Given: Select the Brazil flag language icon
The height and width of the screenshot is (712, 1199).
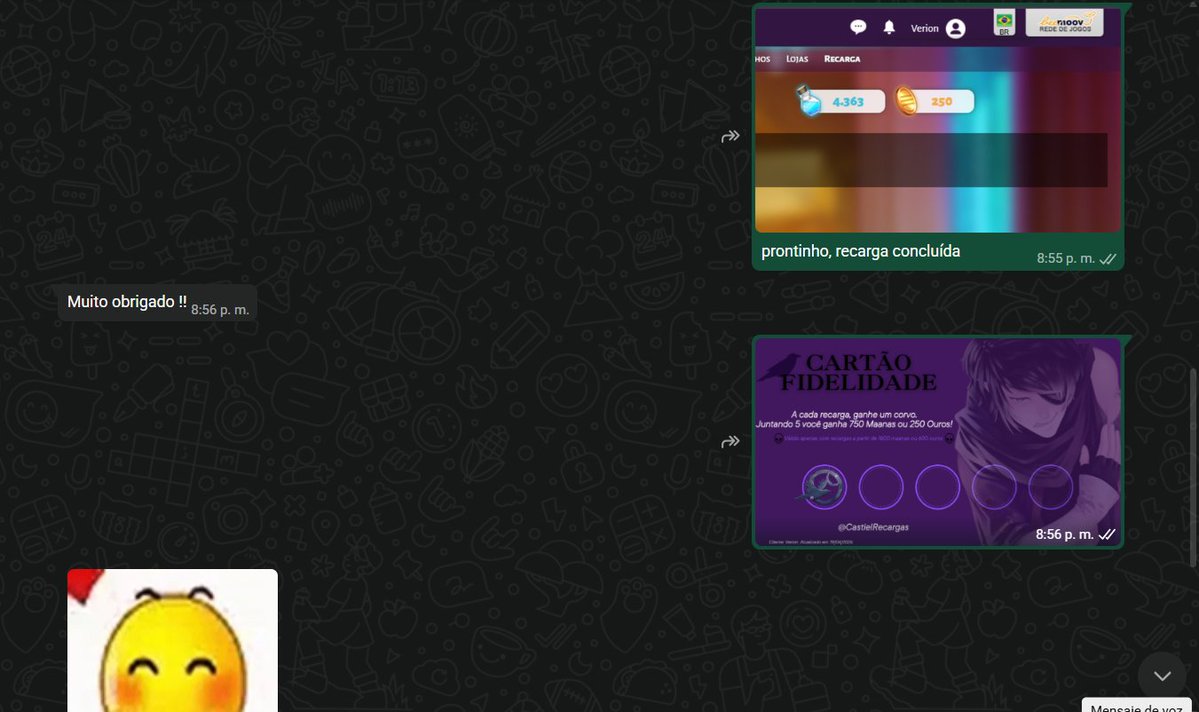Looking at the screenshot, I should pyautogui.click(x=1002, y=20).
